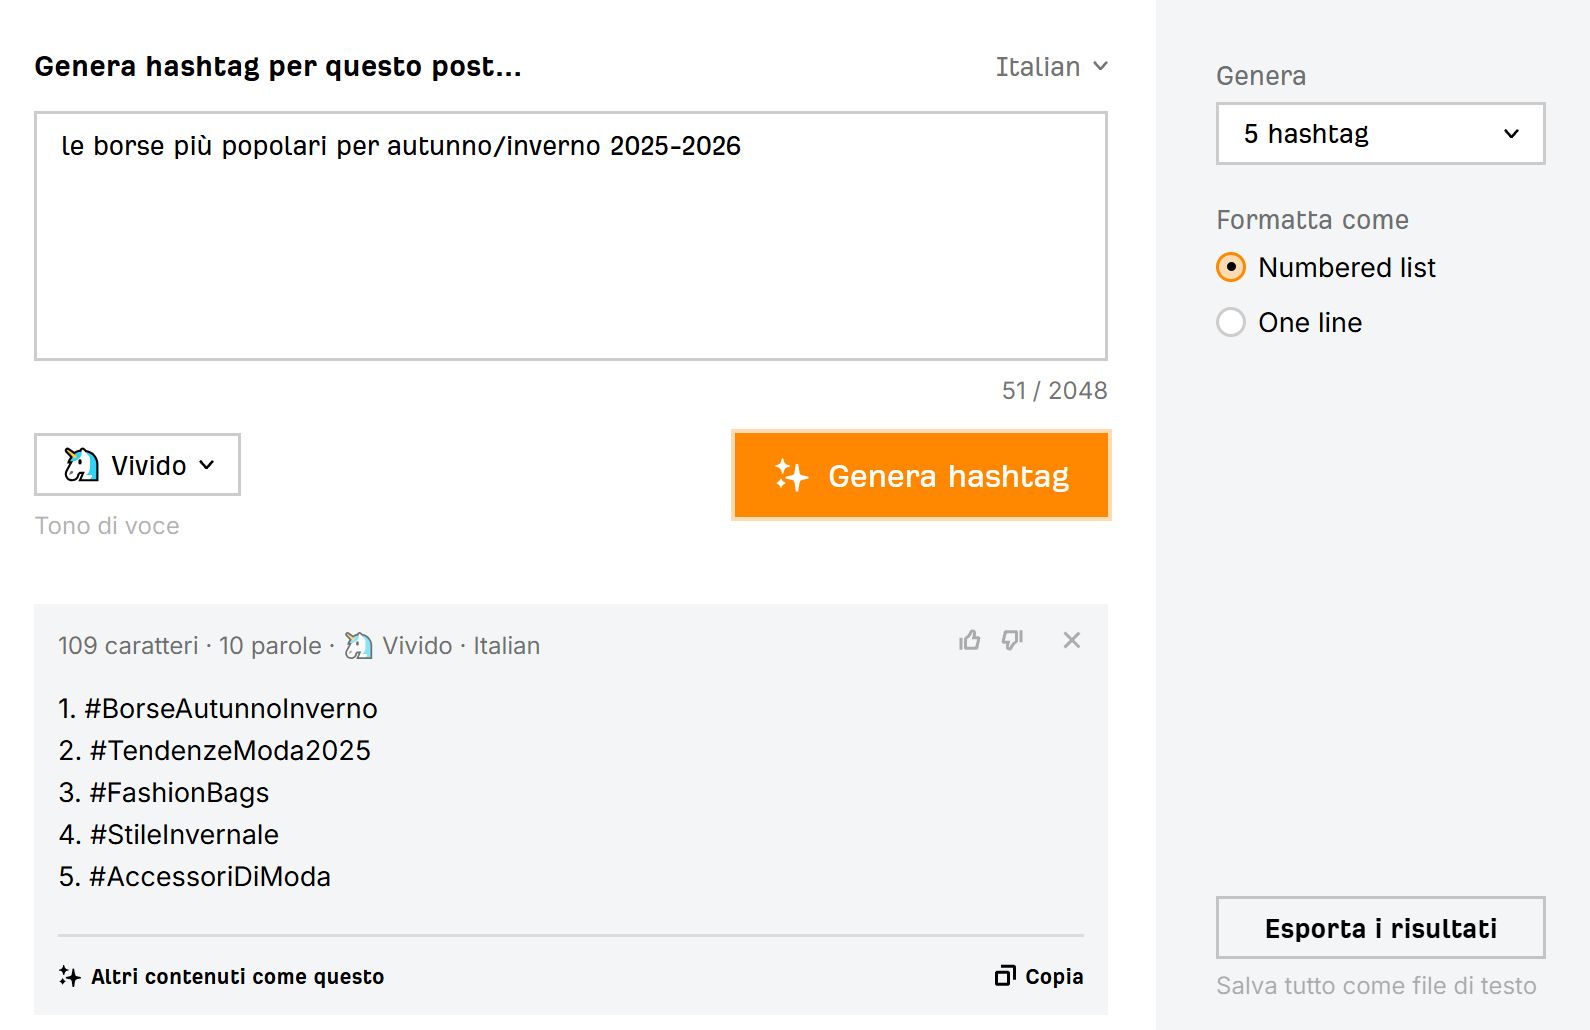This screenshot has height=1030, width=1590.
Task: Select the Numbered list format option
Action: click(x=1231, y=268)
